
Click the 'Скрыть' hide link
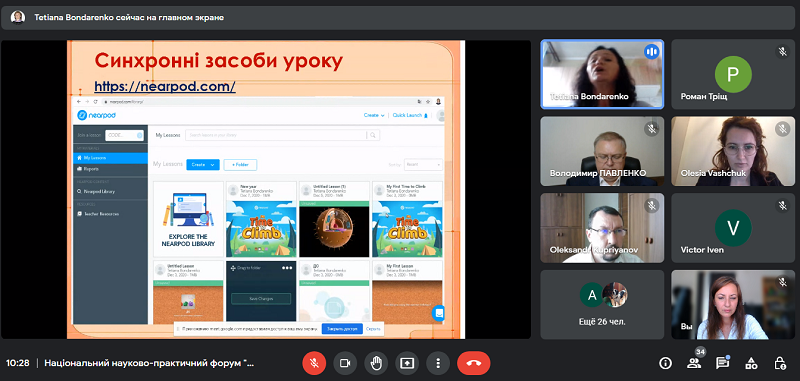point(373,329)
